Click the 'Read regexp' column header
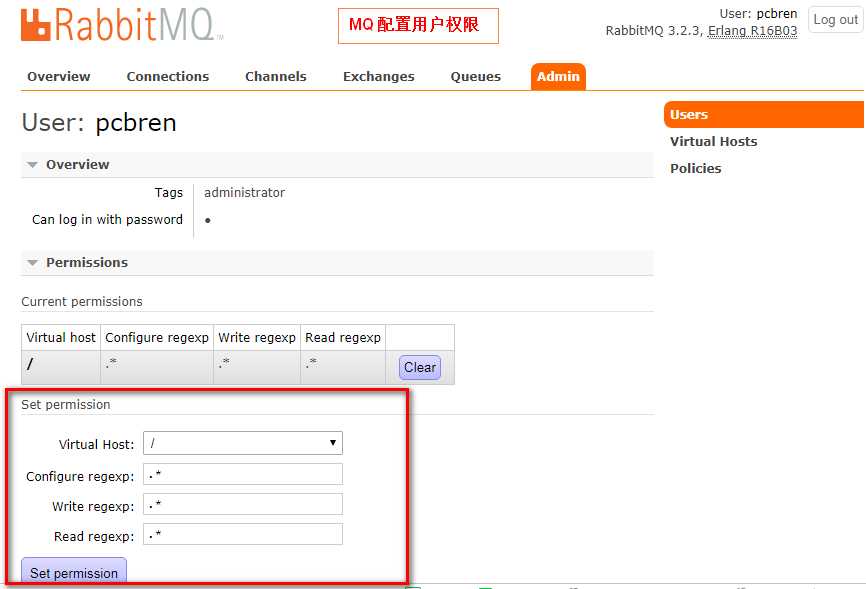The width and height of the screenshot is (866, 589). (343, 338)
